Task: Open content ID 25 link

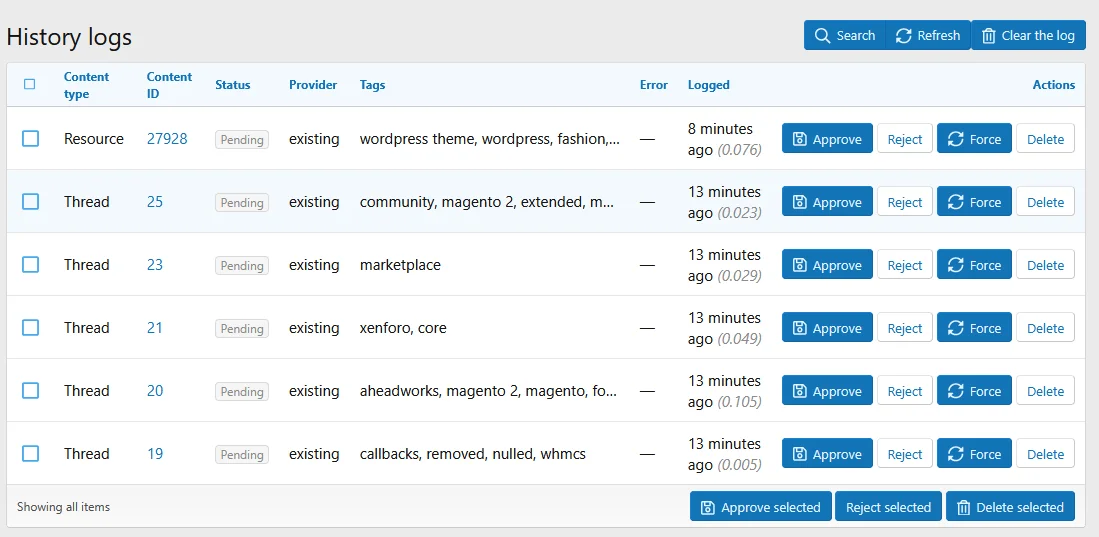Action: coord(155,202)
